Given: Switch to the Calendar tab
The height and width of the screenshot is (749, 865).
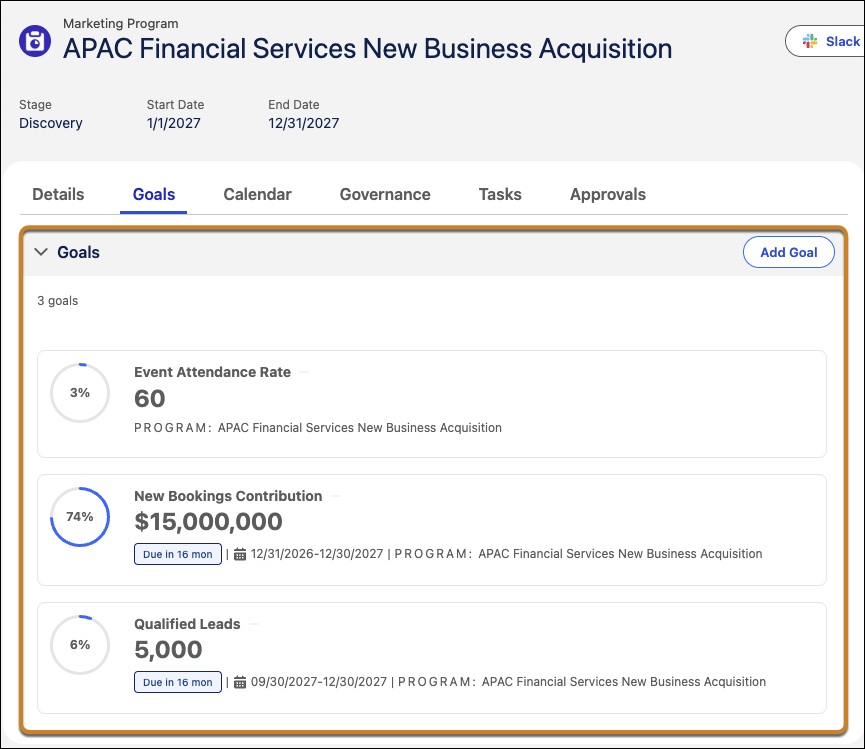Looking at the screenshot, I should click(x=257, y=194).
